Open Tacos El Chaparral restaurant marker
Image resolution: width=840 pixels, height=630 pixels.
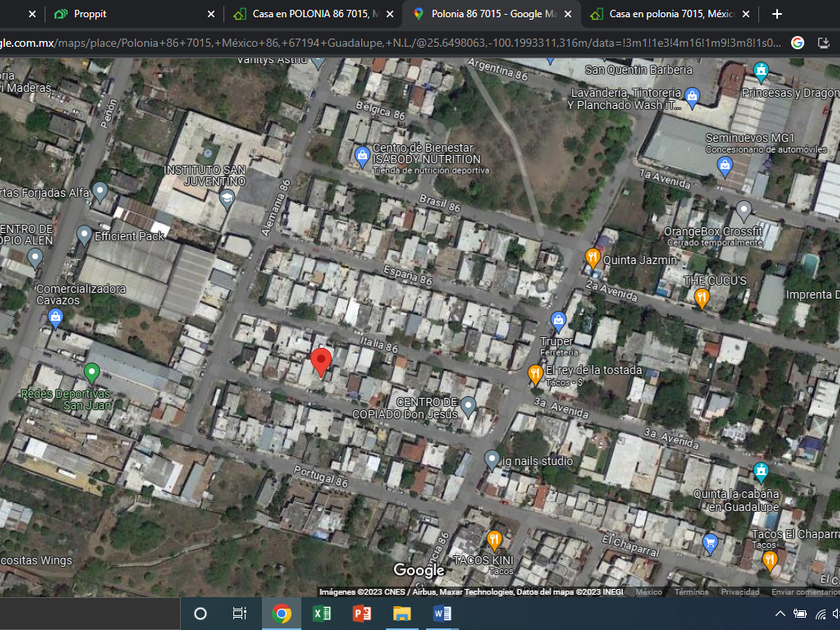[x=770, y=561]
